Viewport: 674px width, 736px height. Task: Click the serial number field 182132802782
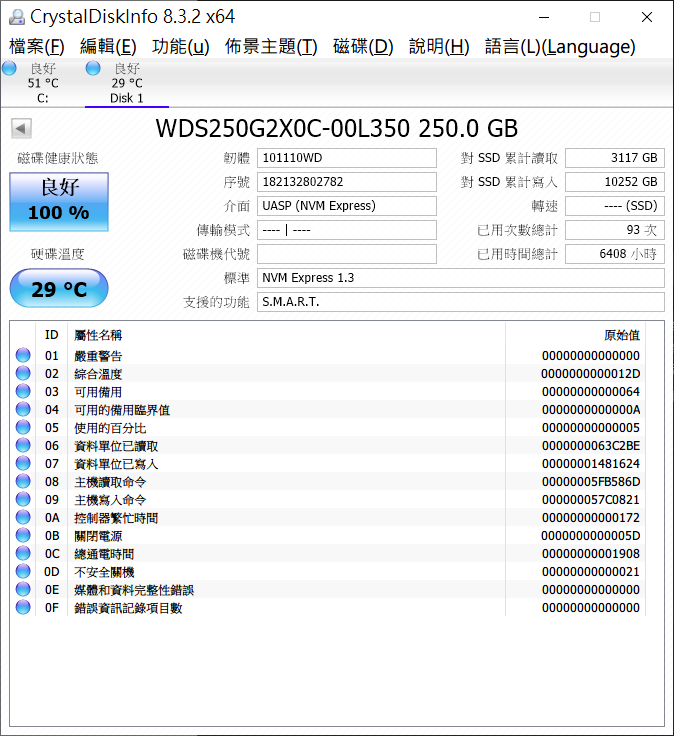[347, 182]
